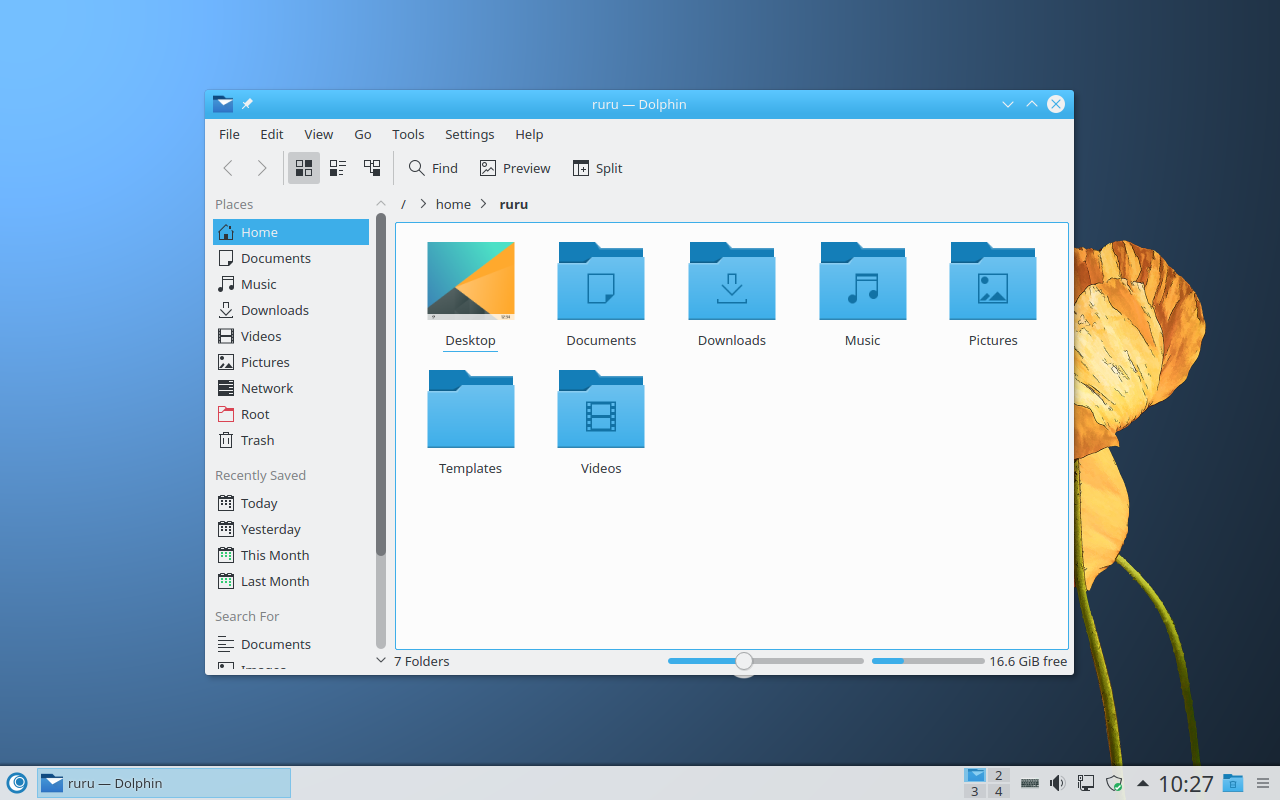Click the Find search icon
The height and width of the screenshot is (800, 1280).
pyautogui.click(x=418, y=168)
